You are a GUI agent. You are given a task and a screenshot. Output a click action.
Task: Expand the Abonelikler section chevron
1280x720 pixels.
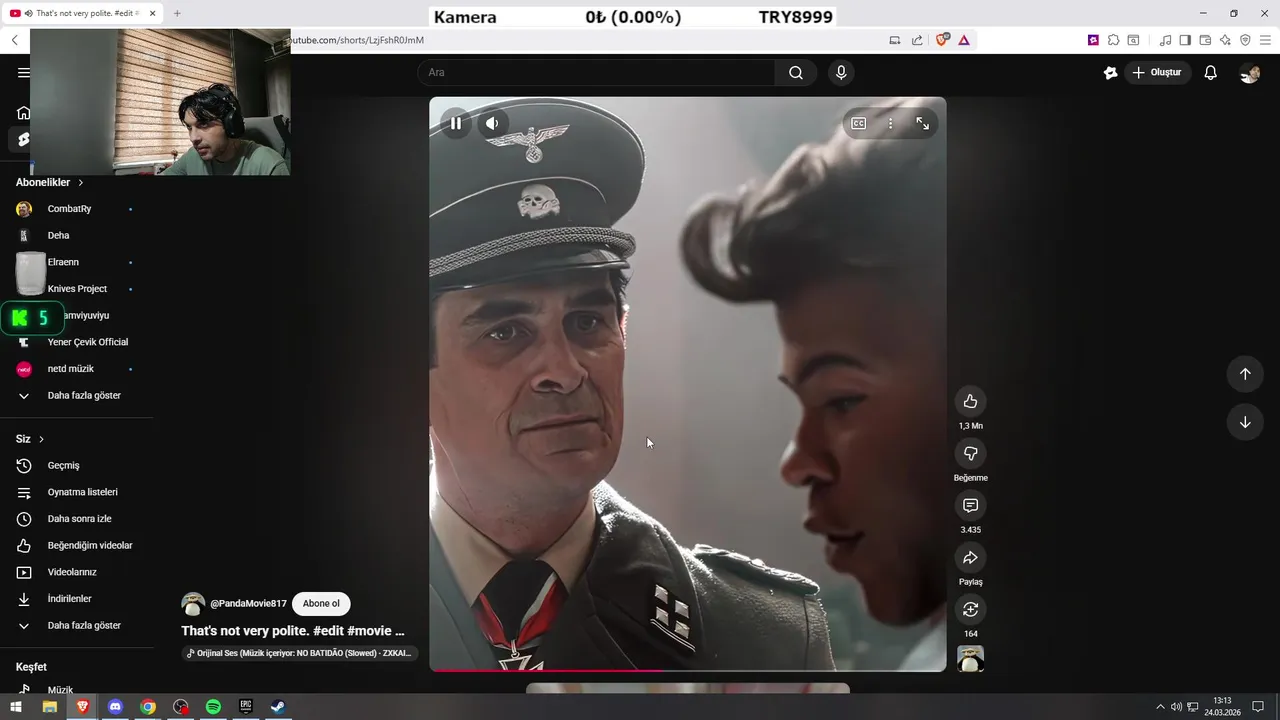81,183
